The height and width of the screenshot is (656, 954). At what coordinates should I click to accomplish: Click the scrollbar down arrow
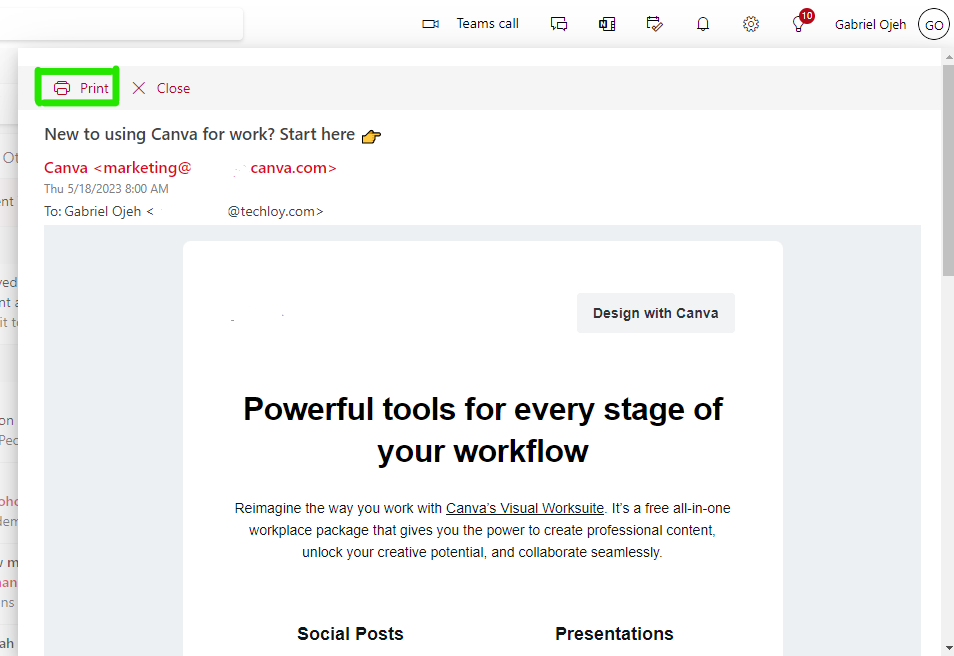pos(948,649)
